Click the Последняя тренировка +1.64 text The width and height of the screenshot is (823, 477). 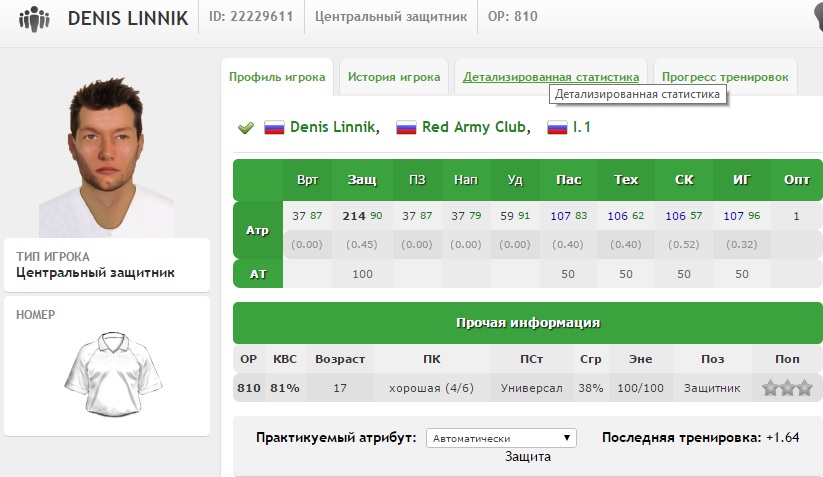[x=701, y=438]
